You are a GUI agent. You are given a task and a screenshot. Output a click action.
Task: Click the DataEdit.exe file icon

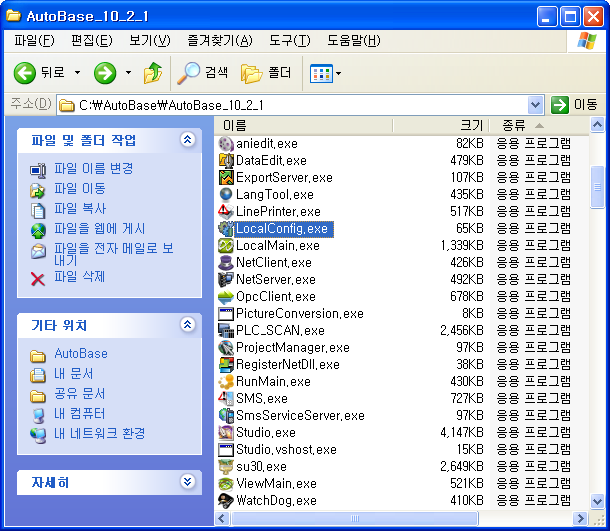[x=226, y=161]
